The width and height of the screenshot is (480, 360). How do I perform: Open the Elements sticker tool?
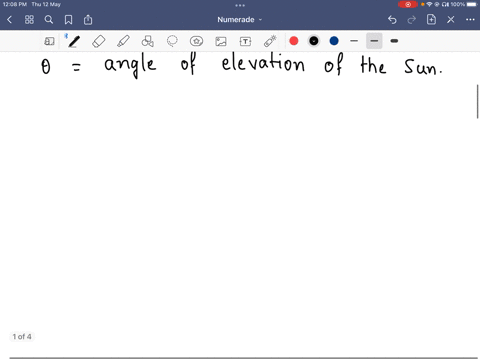pyautogui.click(x=196, y=41)
